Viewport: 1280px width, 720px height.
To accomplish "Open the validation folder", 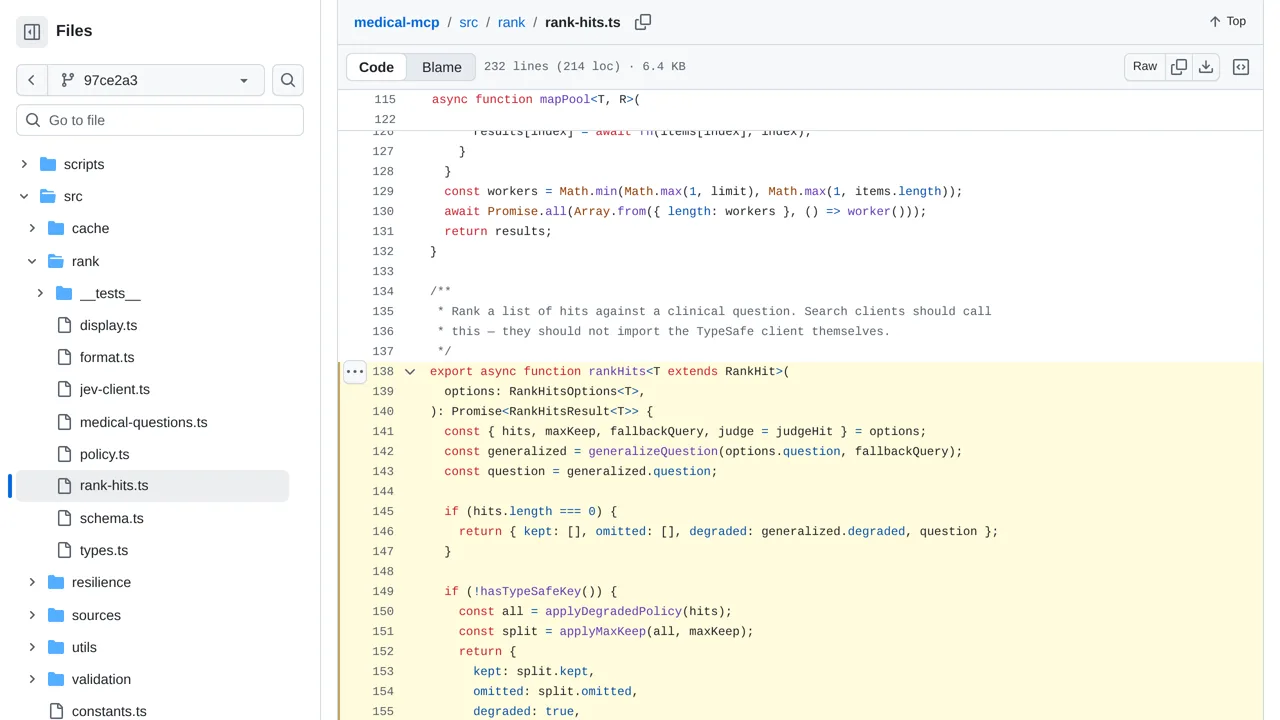I will click(101, 679).
